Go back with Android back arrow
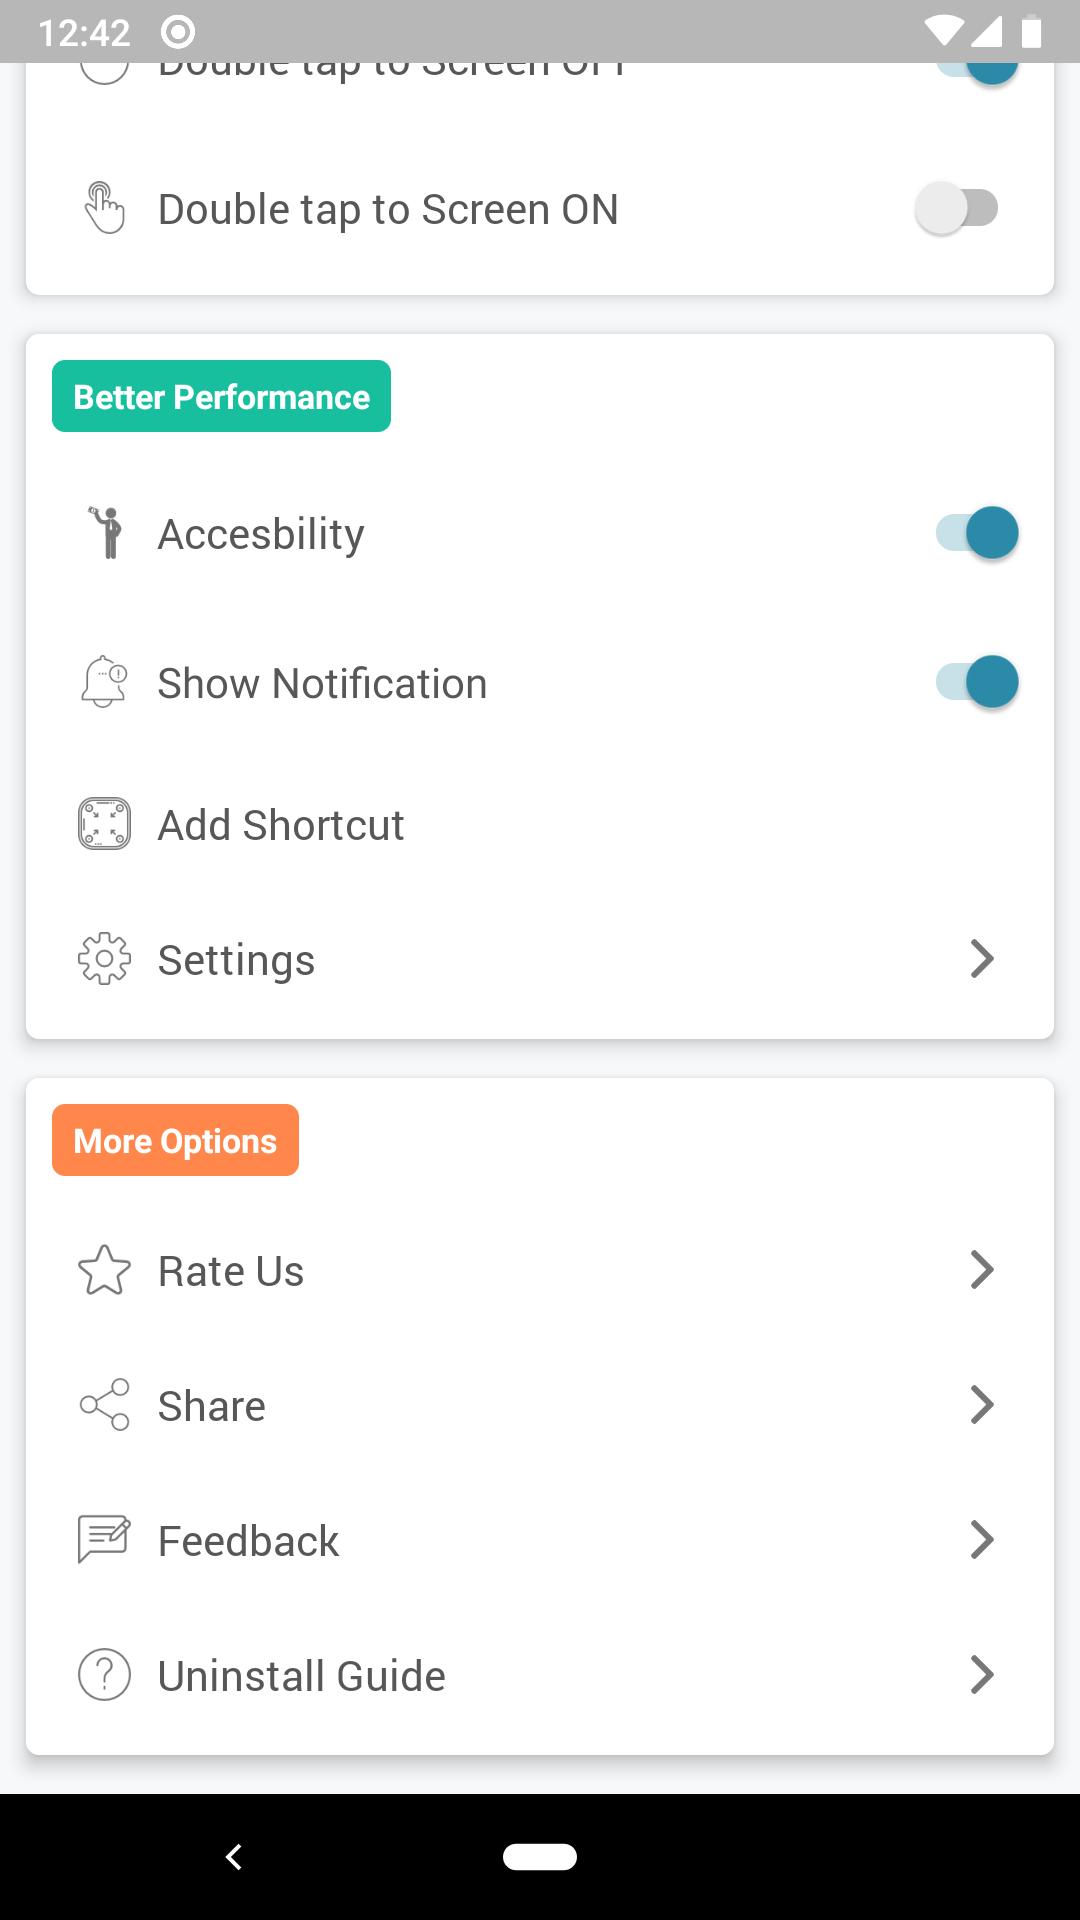 (x=234, y=1857)
